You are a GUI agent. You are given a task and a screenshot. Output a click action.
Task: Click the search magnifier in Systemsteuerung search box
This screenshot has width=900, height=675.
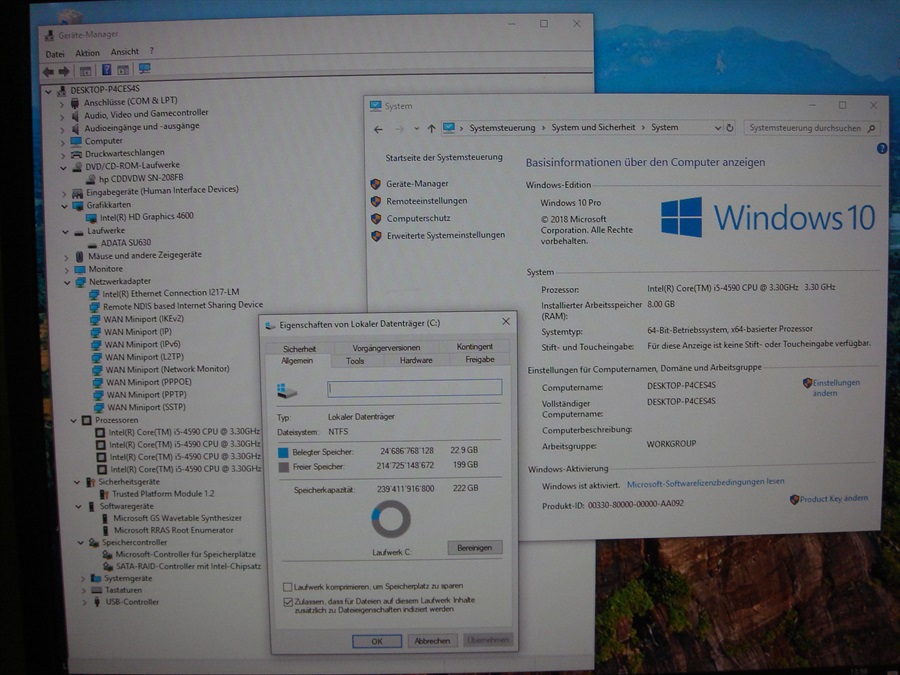pyautogui.click(x=871, y=129)
